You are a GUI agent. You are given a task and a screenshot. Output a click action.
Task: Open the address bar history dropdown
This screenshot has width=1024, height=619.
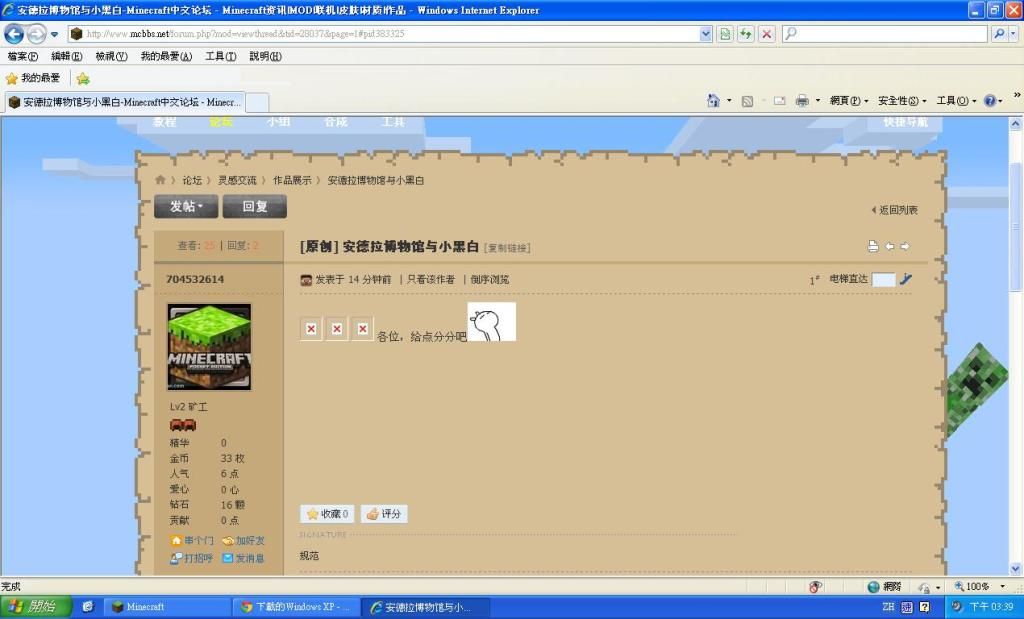point(706,34)
